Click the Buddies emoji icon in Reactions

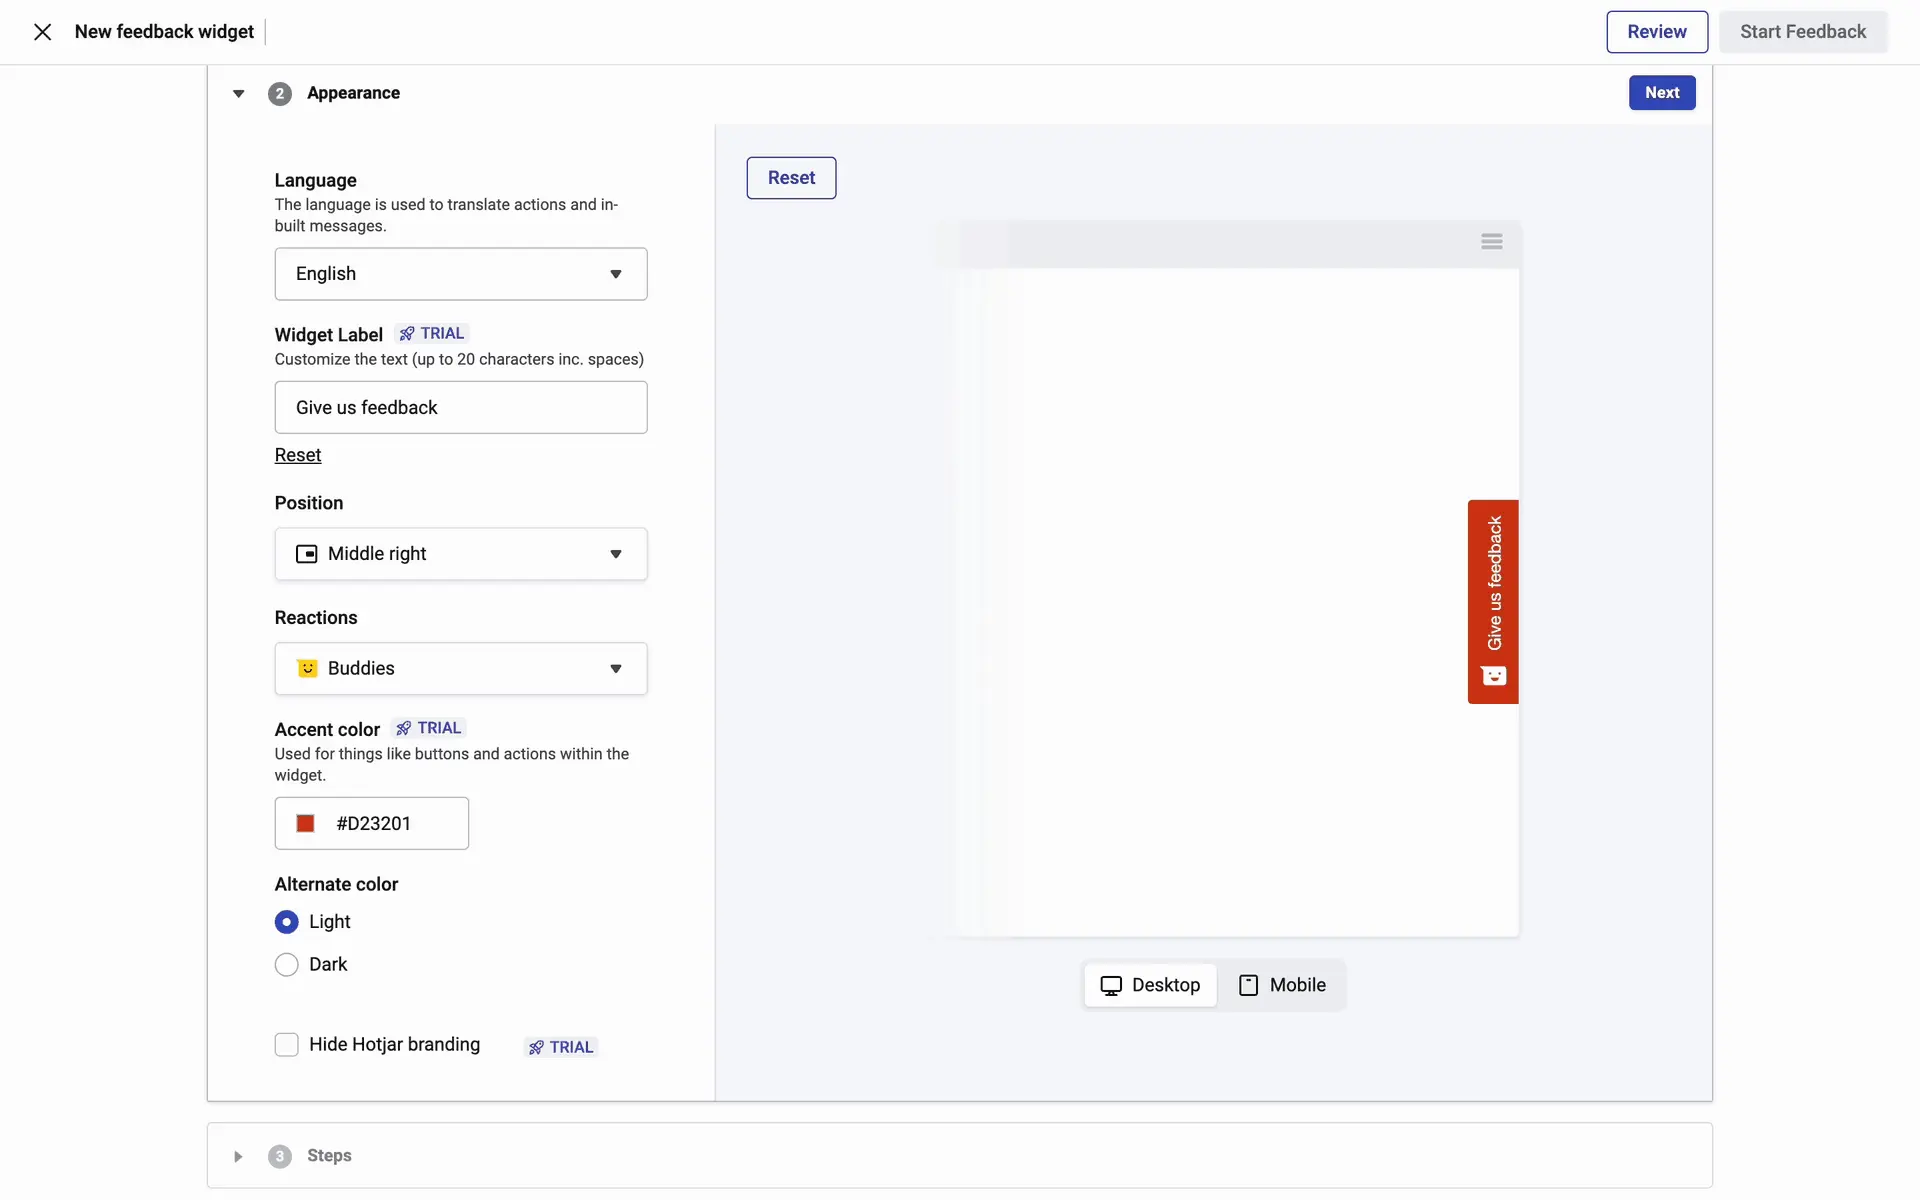(x=307, y=668)
